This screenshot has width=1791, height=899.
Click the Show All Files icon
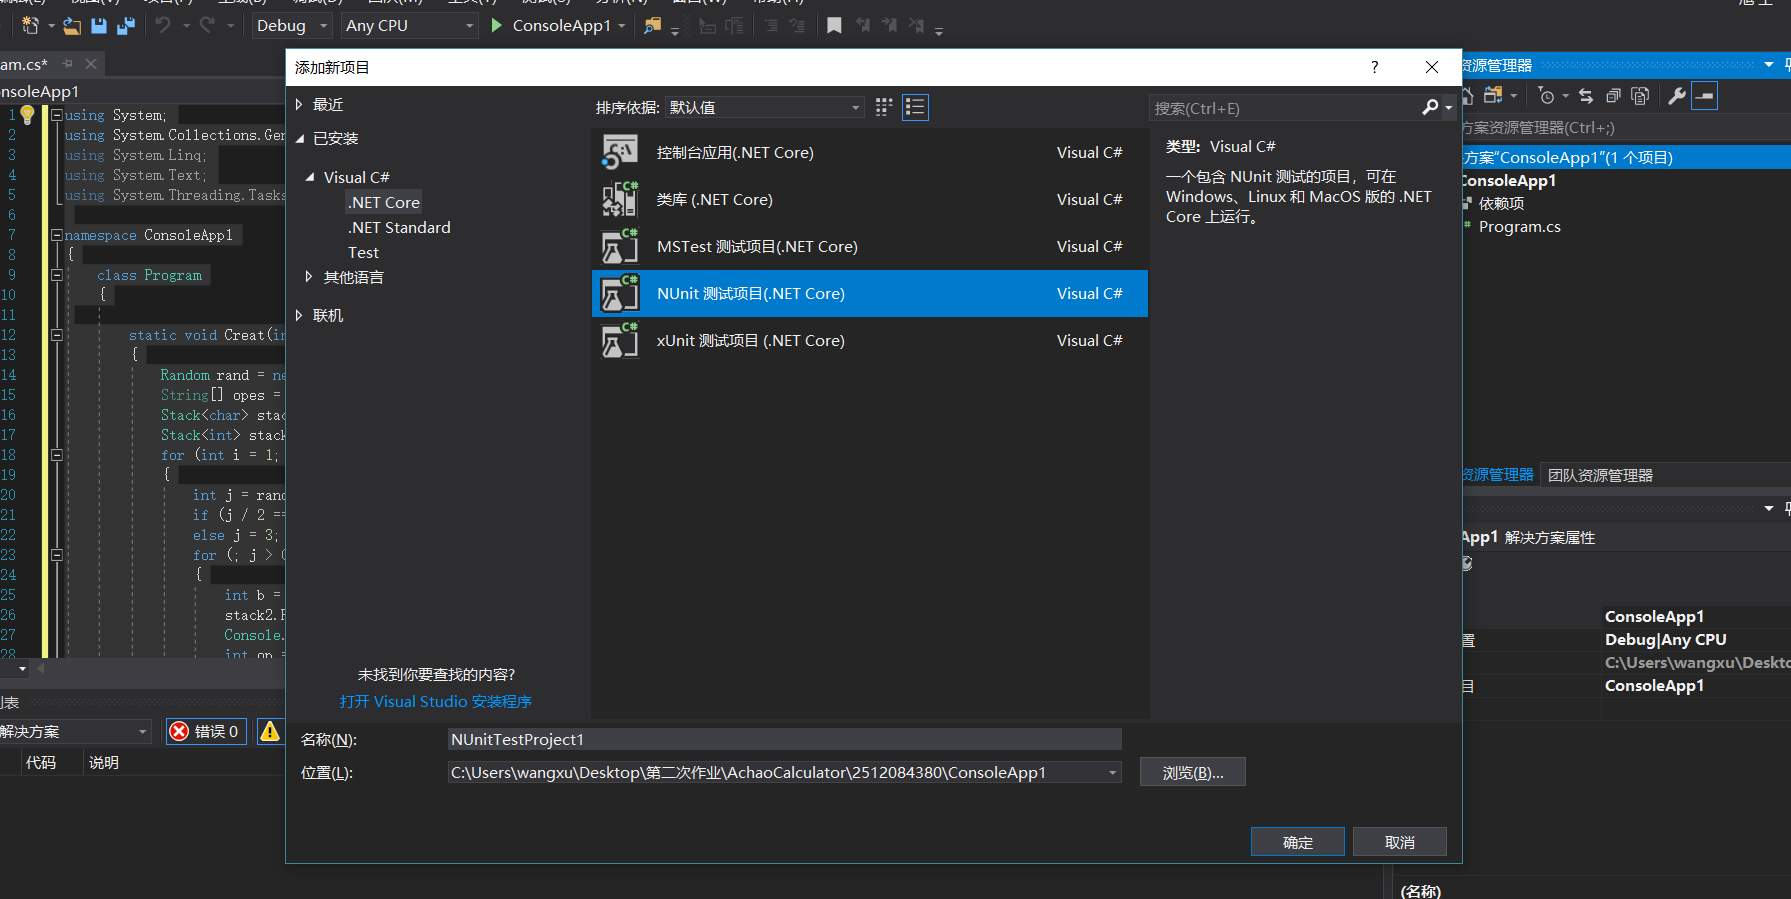pyautogui.click(x=1640, y=96)
